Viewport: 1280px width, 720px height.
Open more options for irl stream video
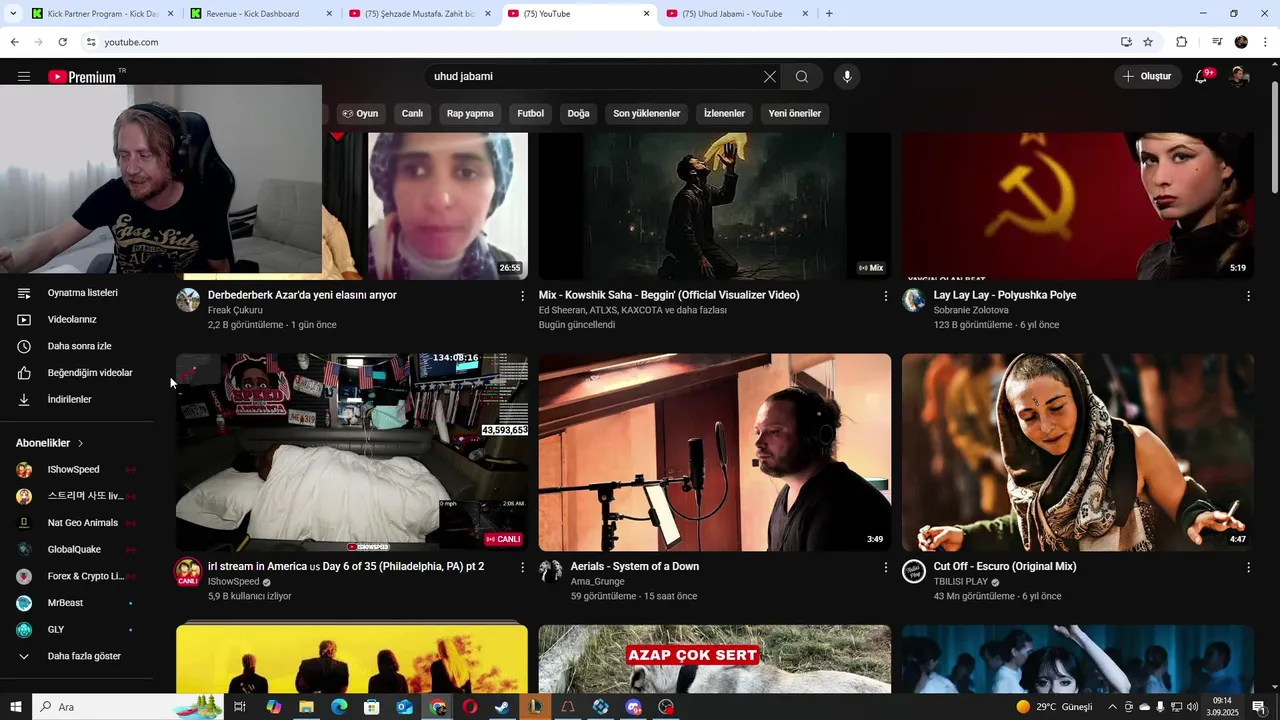(x=522, y=567)
